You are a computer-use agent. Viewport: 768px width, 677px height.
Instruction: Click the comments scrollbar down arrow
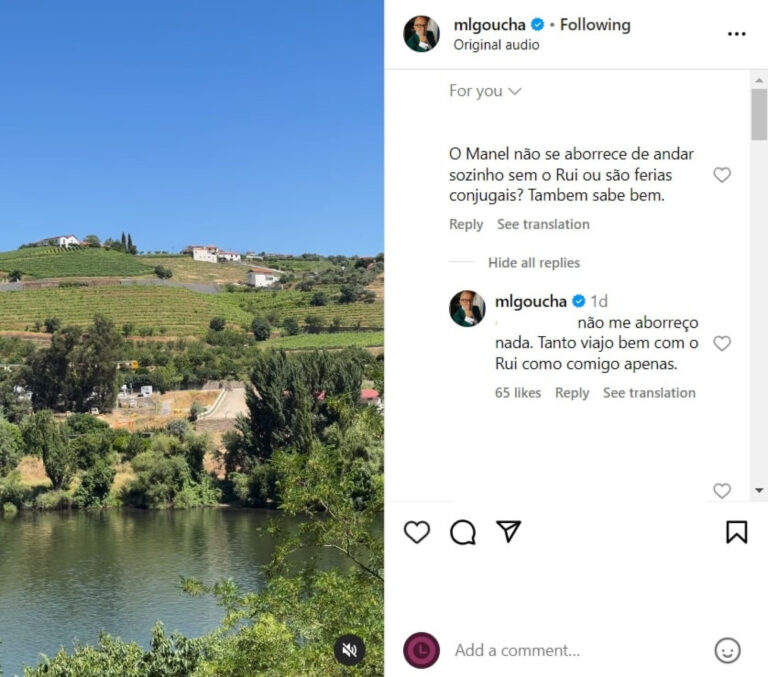pyautogui.click(x=759, y=490)
